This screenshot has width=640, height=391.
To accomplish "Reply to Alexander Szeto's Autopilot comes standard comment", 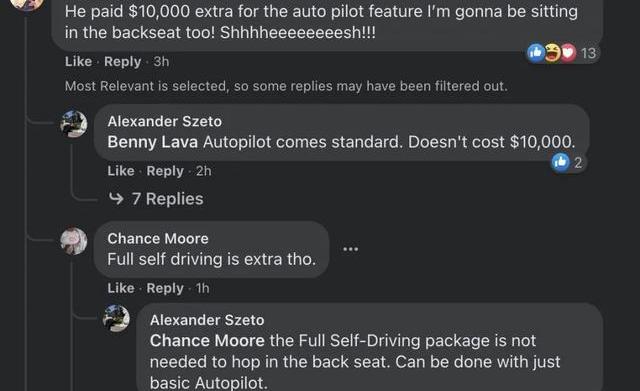I will point(165,171).
